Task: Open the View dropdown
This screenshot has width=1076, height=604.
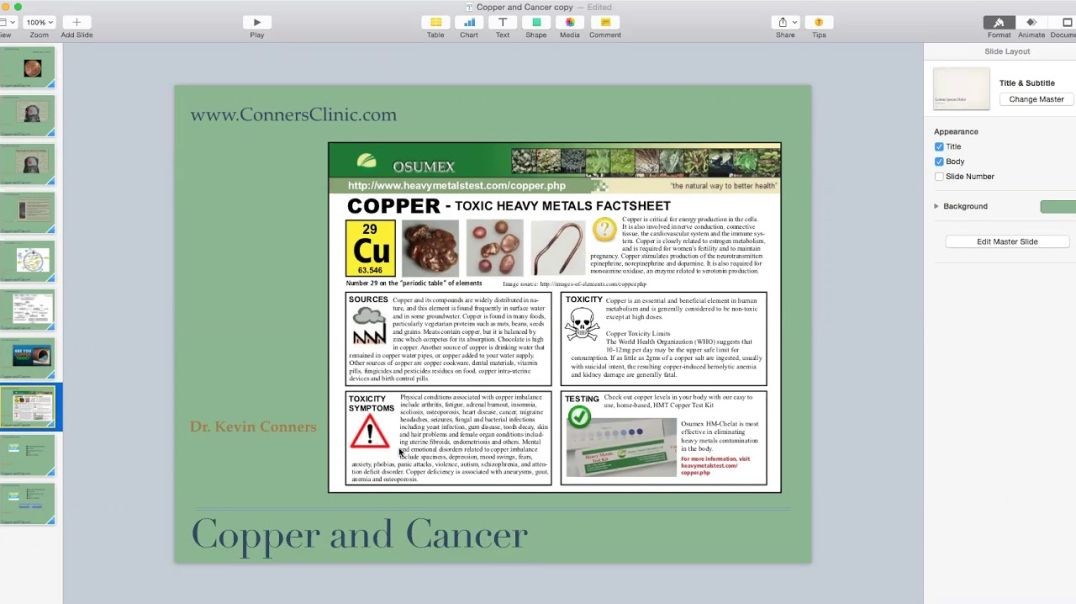Action: tap(8, 23)
